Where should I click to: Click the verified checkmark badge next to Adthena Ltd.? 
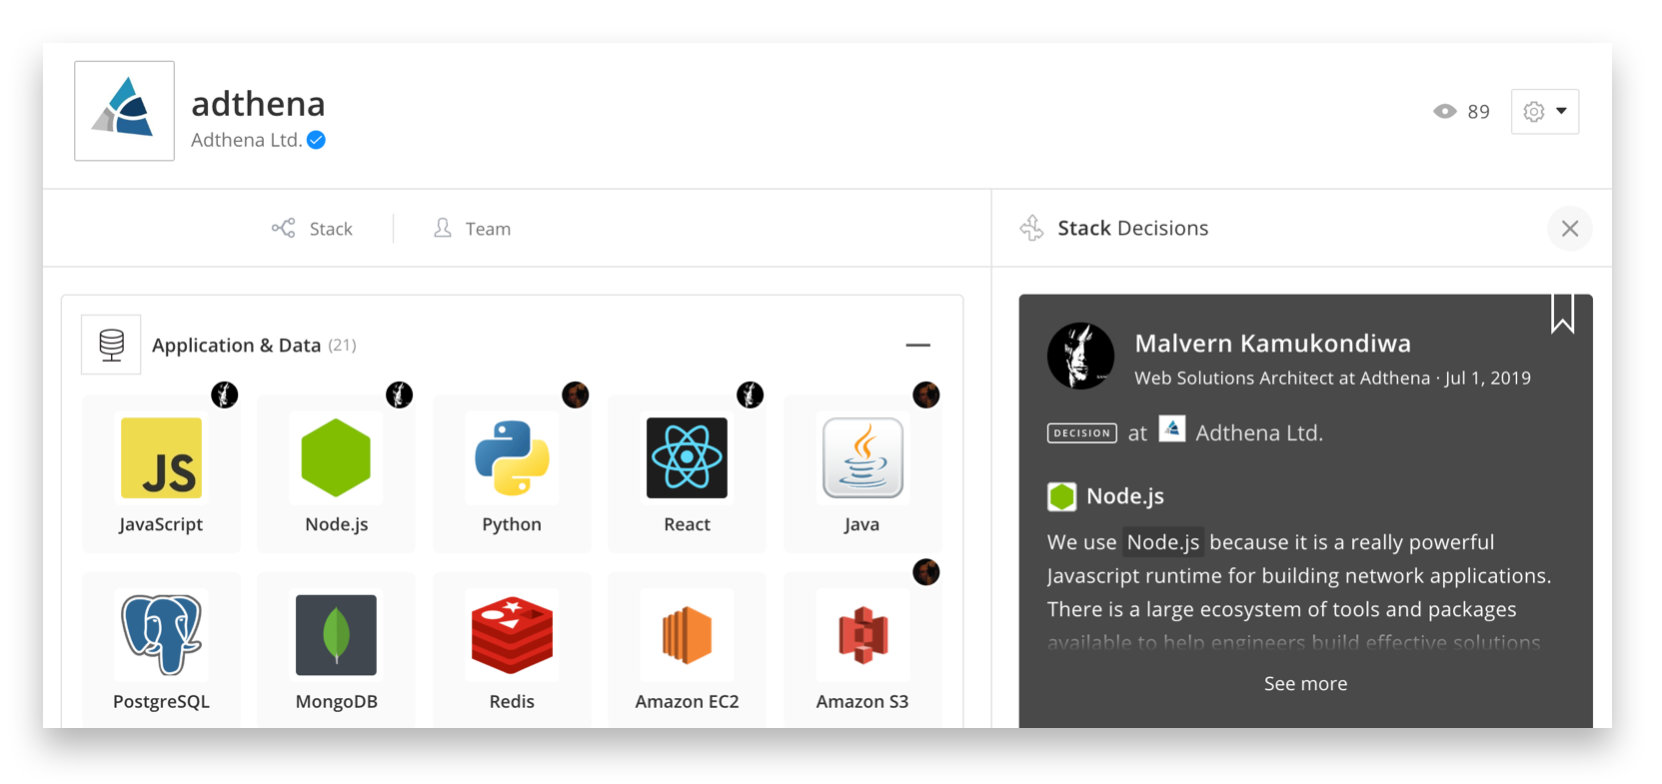(x=316, y=140)
